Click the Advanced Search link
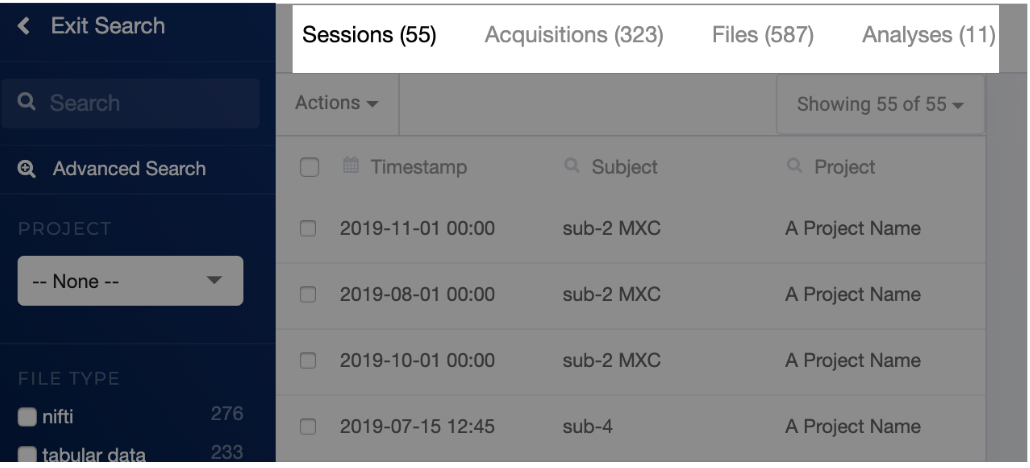The image size is (1030, 468). [129, 169]
